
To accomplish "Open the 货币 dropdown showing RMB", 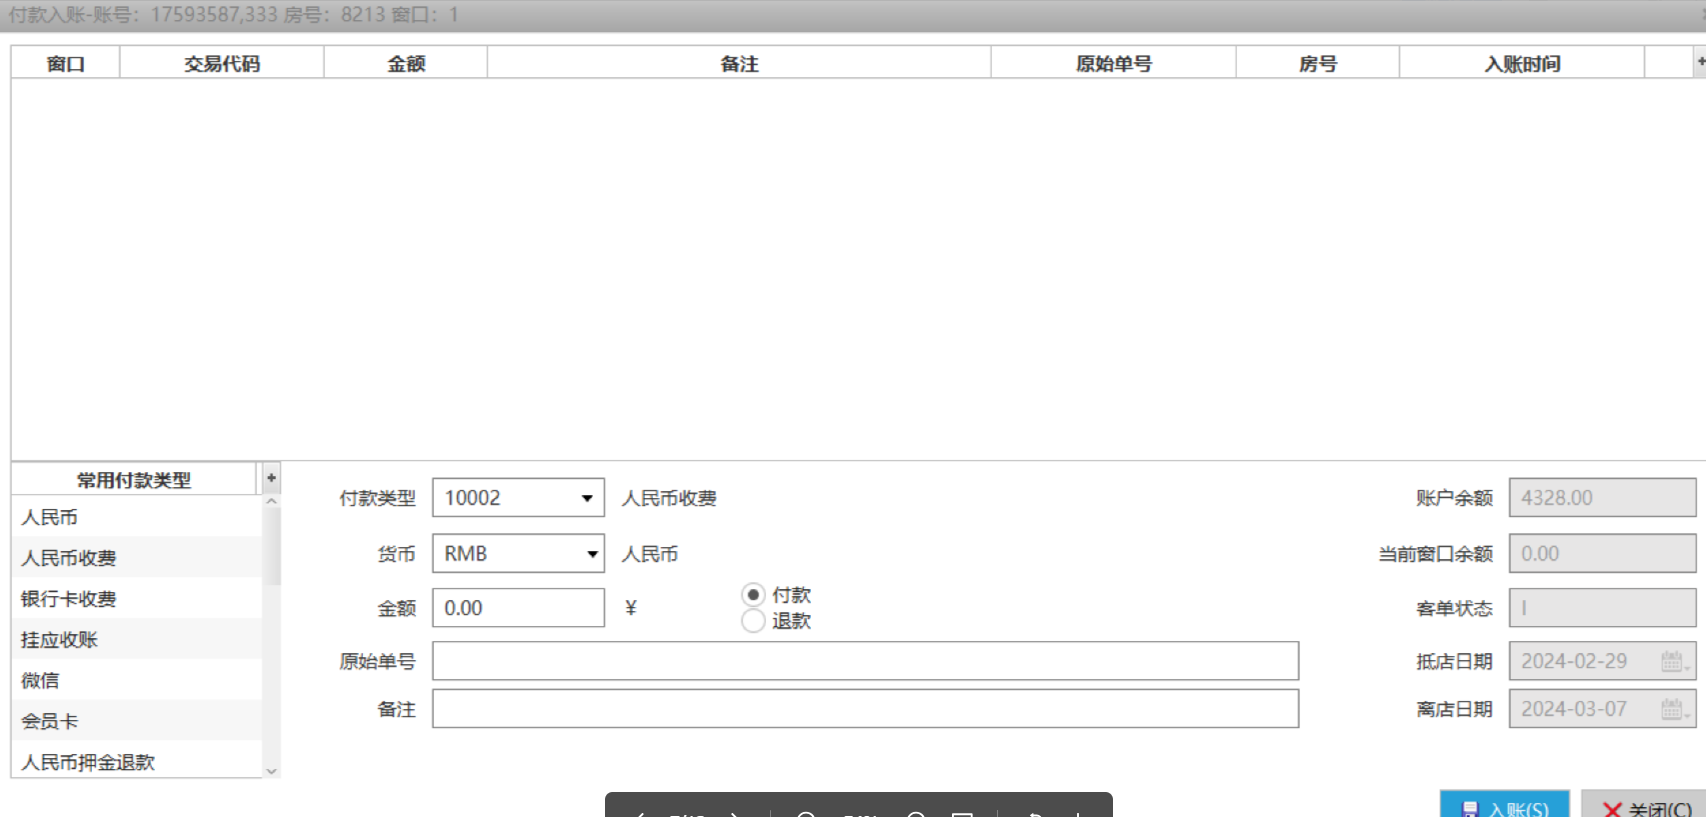I will coord(591,554).
